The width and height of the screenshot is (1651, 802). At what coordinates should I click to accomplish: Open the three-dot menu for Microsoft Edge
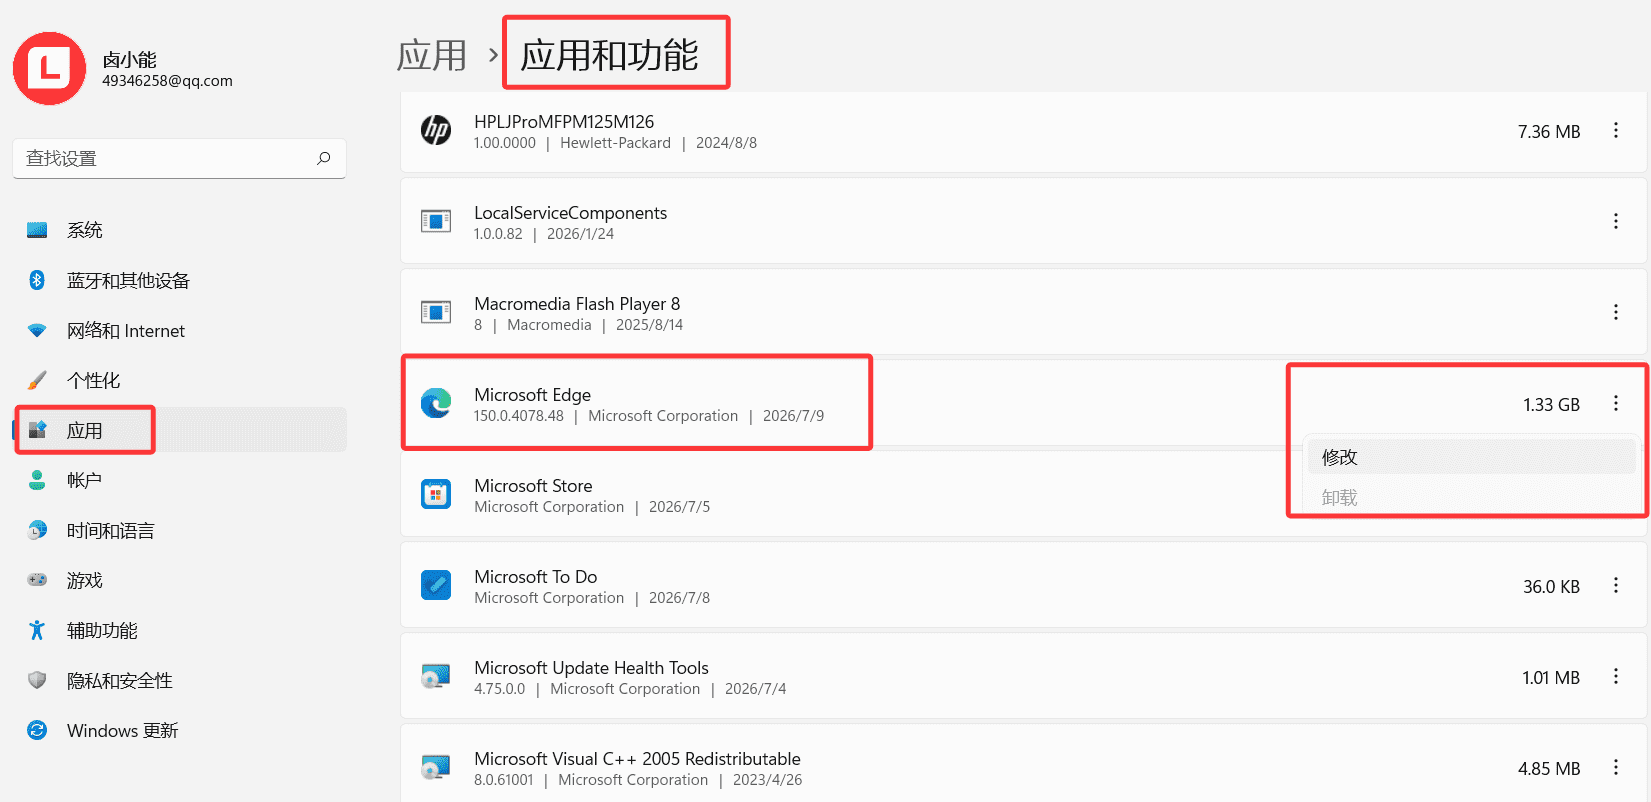1615,403
